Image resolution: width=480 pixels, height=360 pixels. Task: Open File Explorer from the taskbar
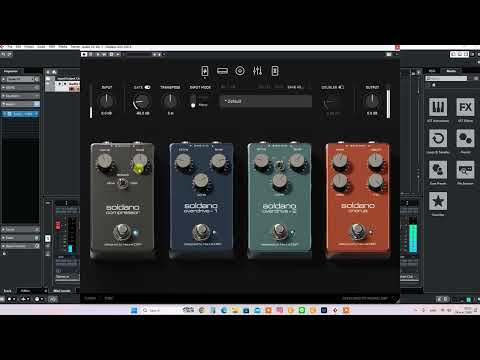pyautogui.click(x=235, y=310)
